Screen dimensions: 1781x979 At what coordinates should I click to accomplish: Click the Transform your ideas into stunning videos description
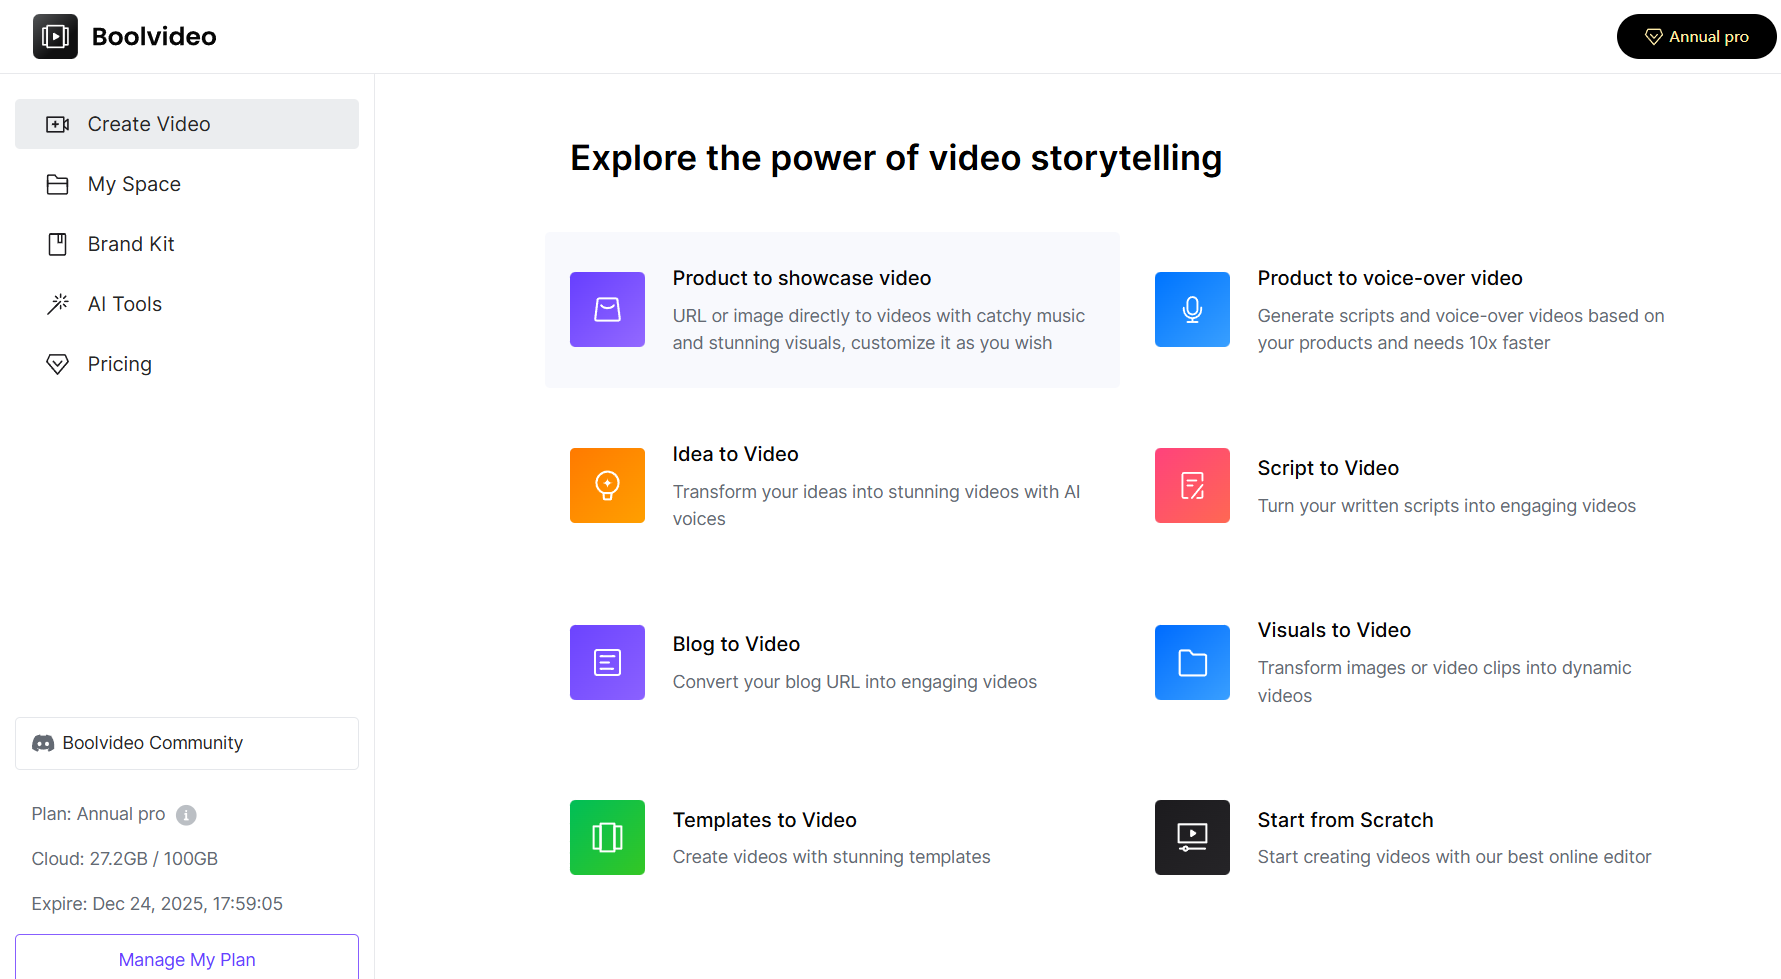coord(877,505)
